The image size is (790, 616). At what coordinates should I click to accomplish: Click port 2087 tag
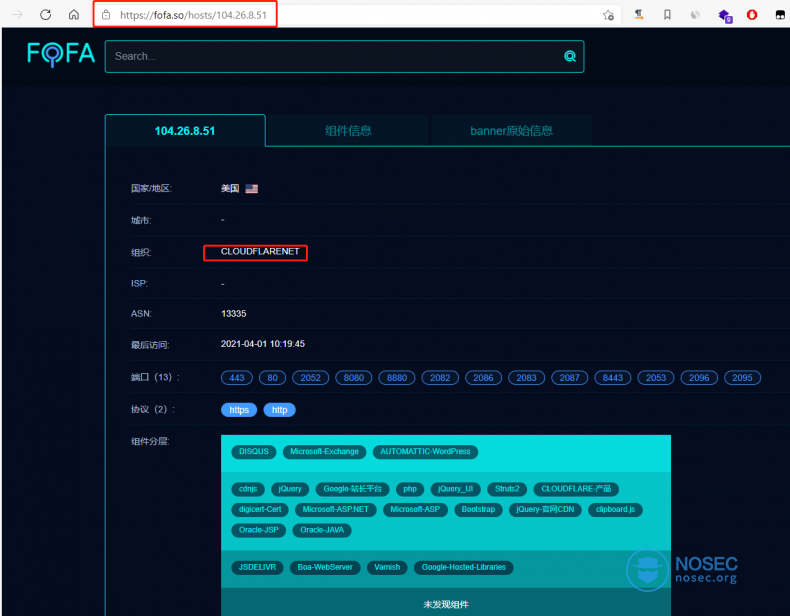coord(569,378)
